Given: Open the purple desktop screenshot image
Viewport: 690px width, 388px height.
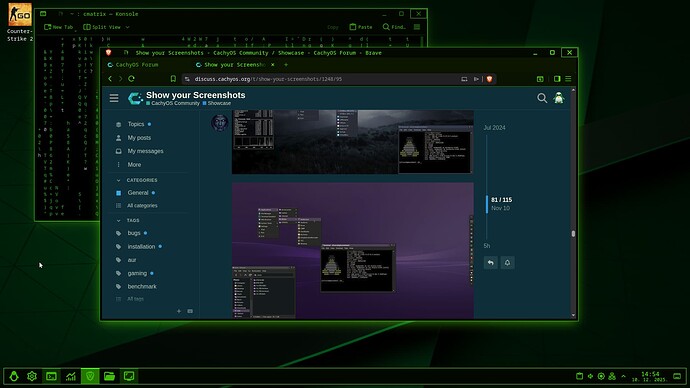Looking at the screenshot, I should (353, 250).
